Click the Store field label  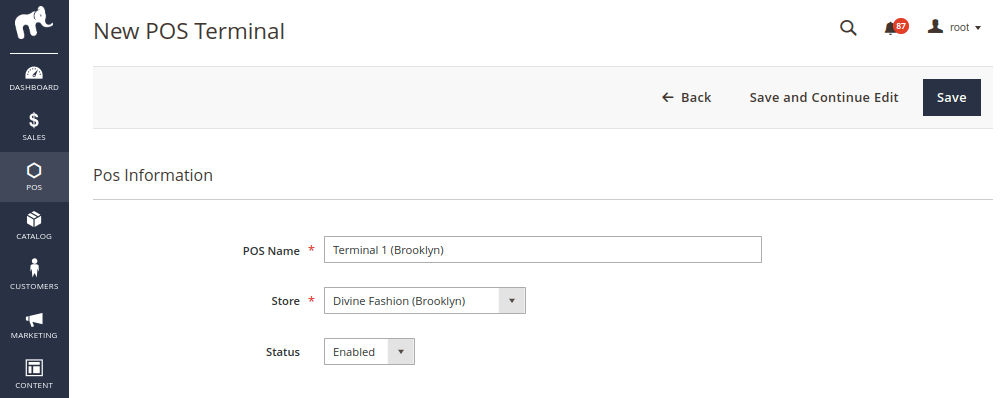285,301
